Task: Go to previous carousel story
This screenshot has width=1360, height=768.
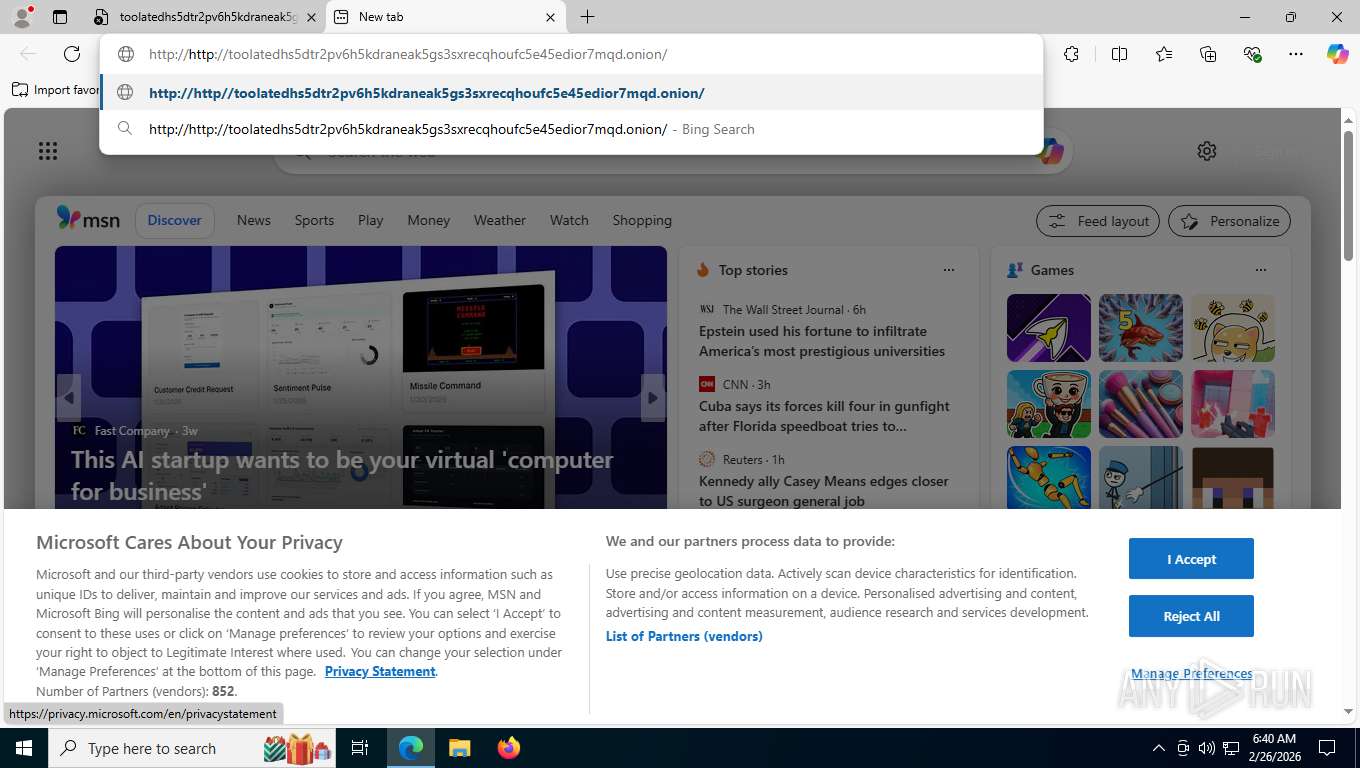Action: point(69,397)
